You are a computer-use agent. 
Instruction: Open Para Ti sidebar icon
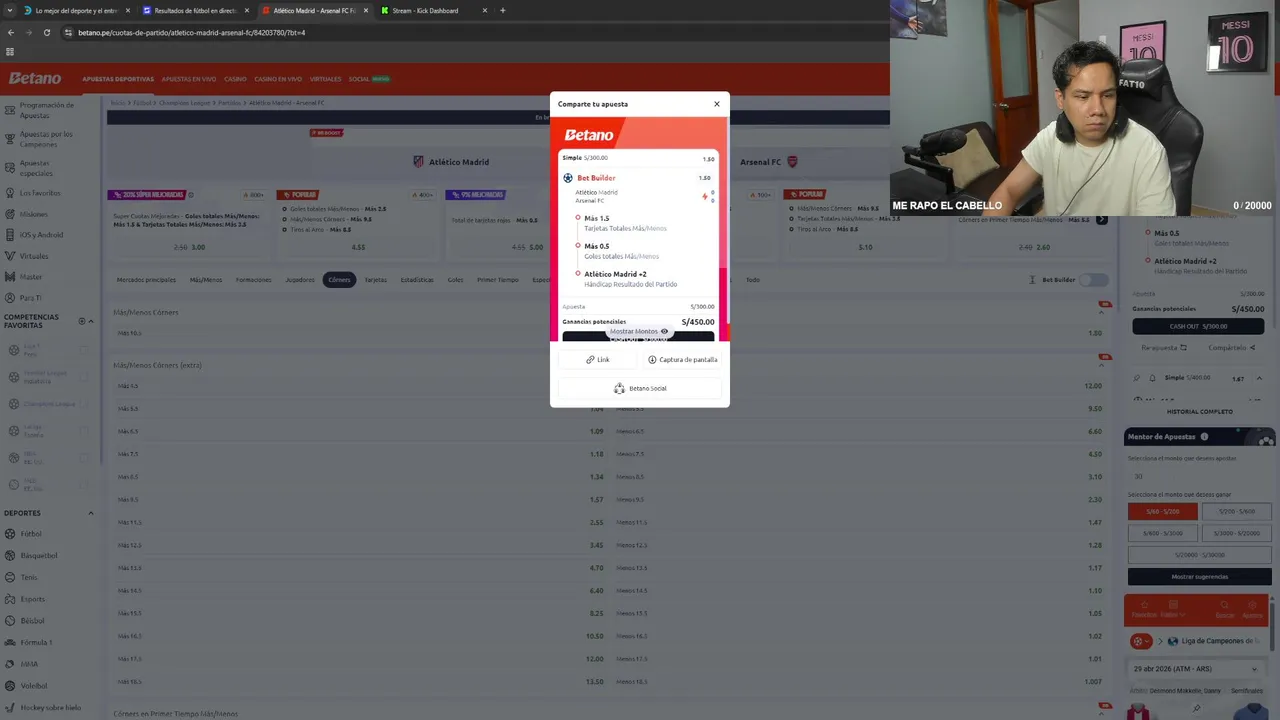pyautogui.click(x=10, y=298)
